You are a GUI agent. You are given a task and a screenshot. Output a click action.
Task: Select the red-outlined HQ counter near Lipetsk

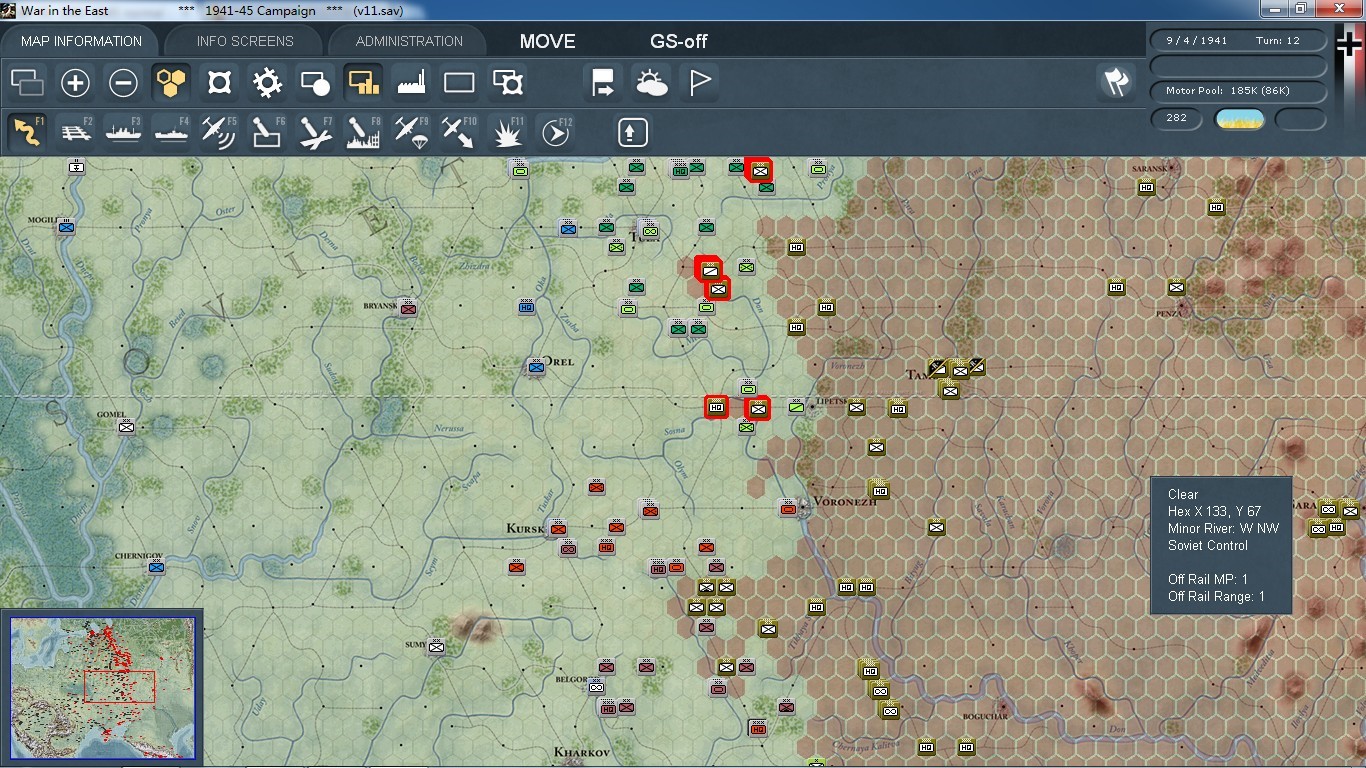[x=716, y=407]
